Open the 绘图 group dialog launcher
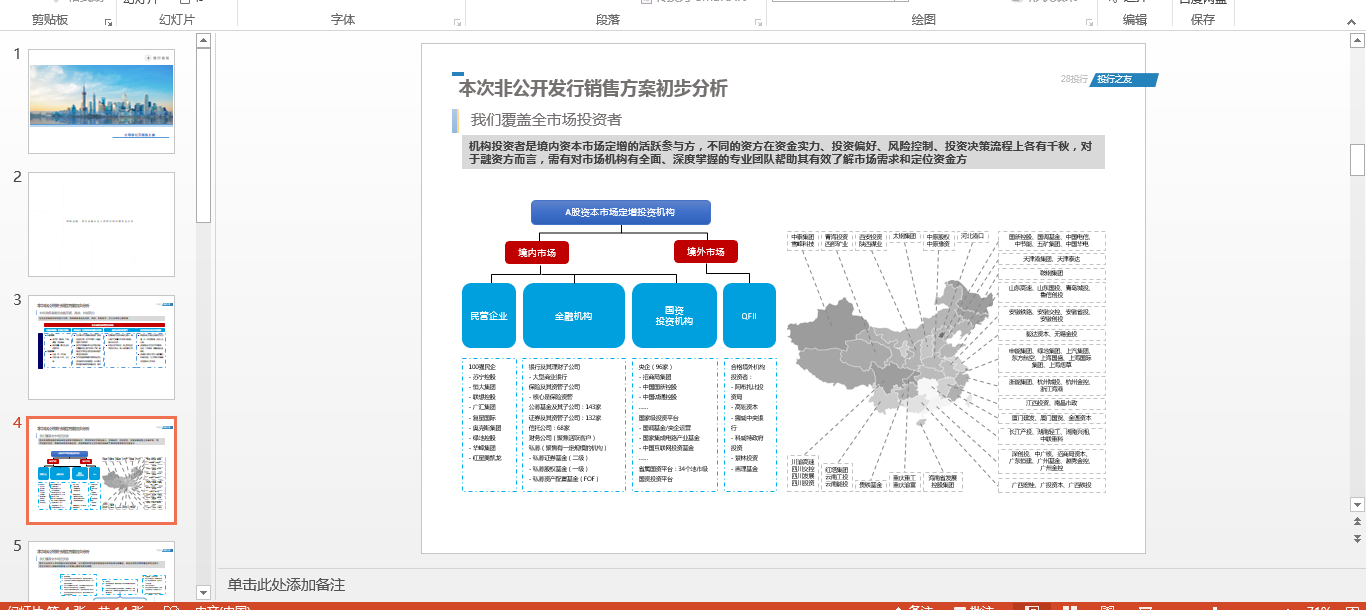The height and width of the screenshot is (610, 1366). 1090,22
